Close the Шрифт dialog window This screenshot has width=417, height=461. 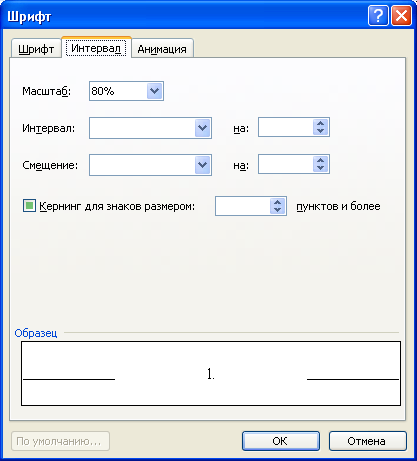tap(401, 16)
